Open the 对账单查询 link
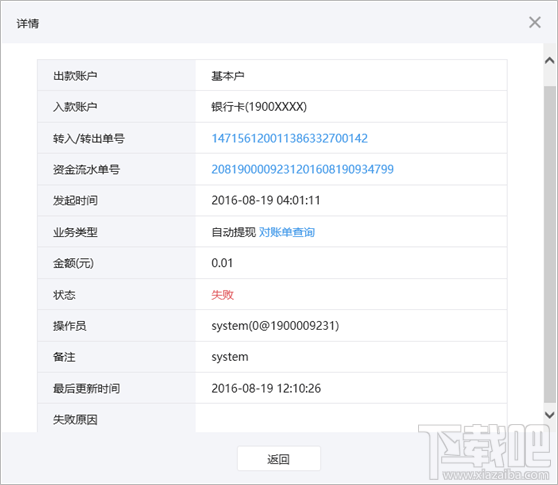The image size is (558, 485). [x=287, y=232]
